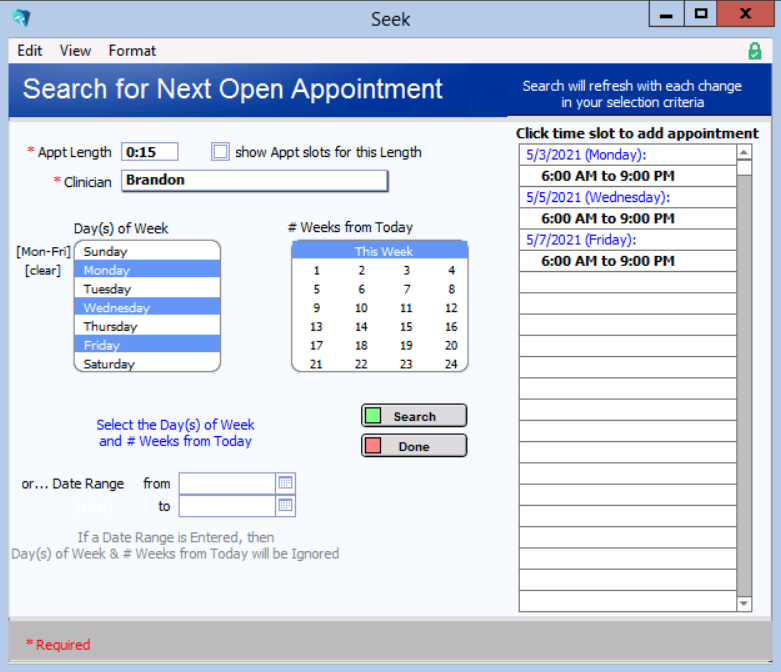The image size is (781, 672).
Task: Select 4 weeks from today
Action: tap(451, 270)
